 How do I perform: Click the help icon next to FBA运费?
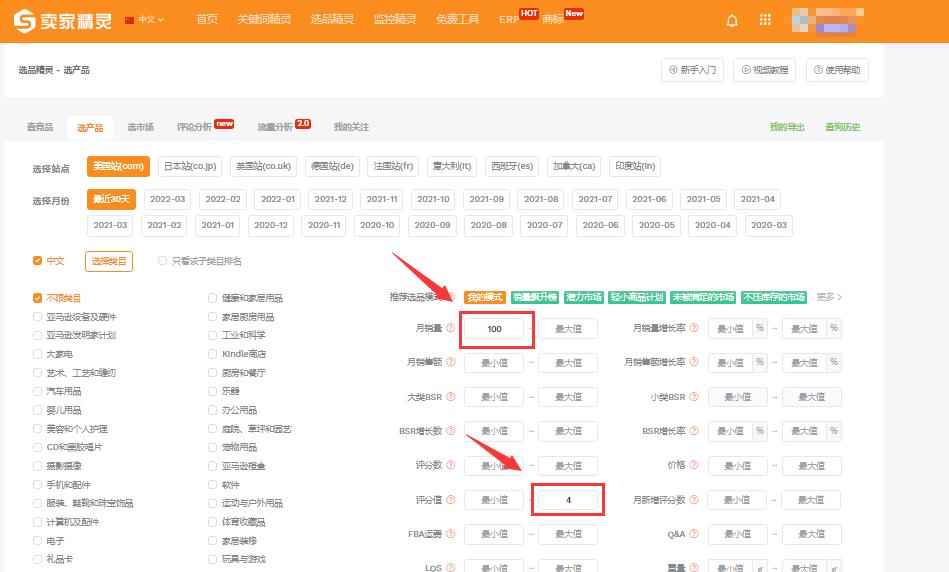click(451, 534)
